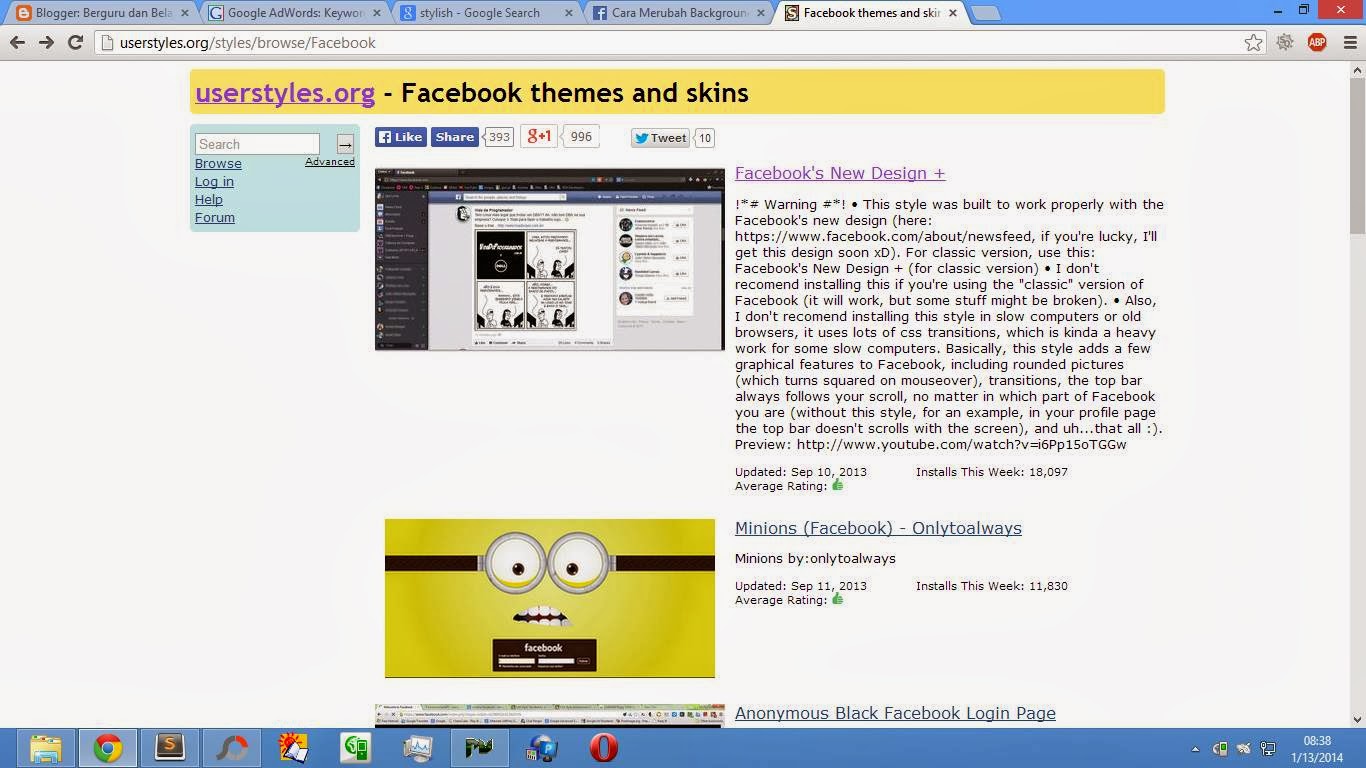1366x768 pixels.
Task: Close the Cara Merubah Background tab
Action: [x=760, y=13]
